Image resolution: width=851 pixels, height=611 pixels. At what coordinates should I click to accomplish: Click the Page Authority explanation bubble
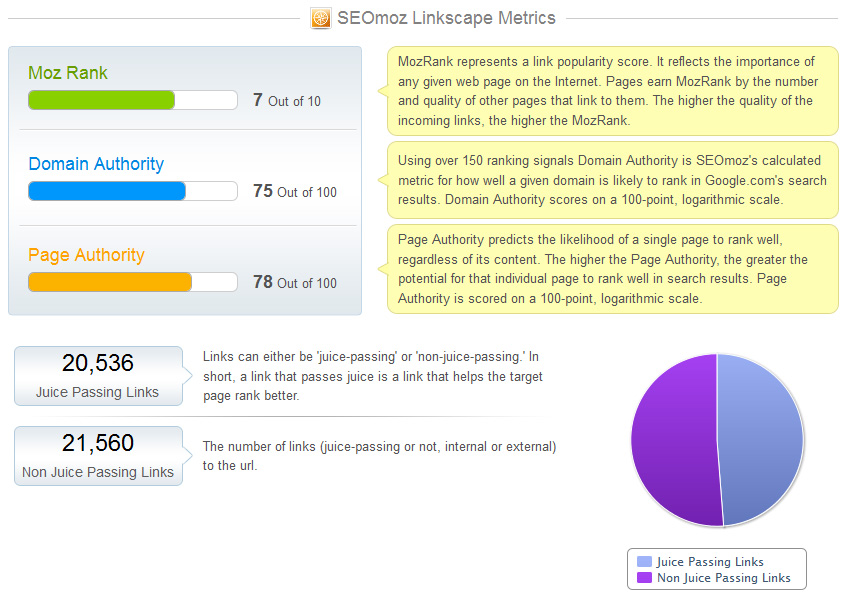[x=613, y=269]
